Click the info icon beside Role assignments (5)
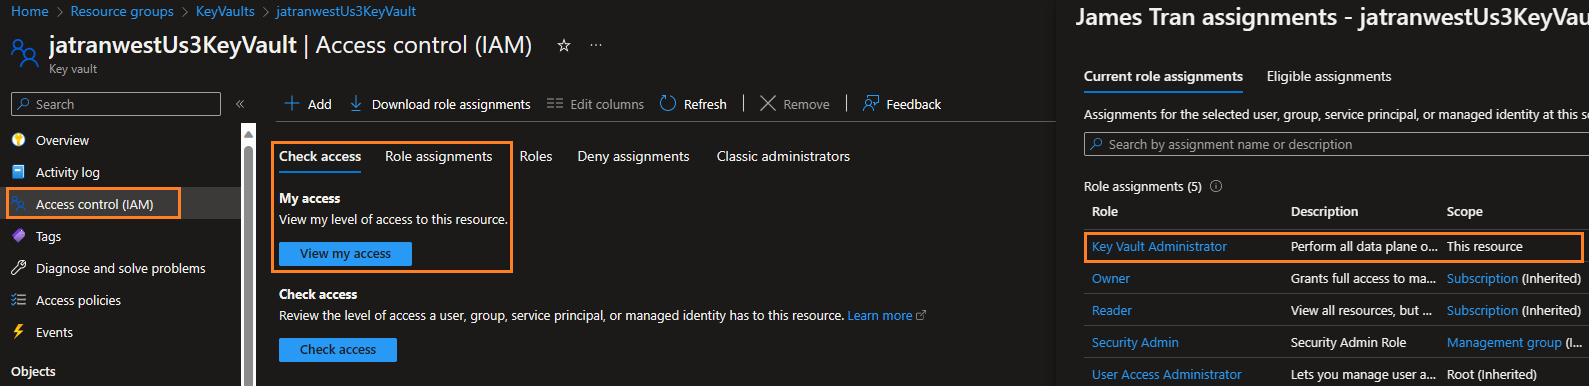 [x=1216, y=186]
